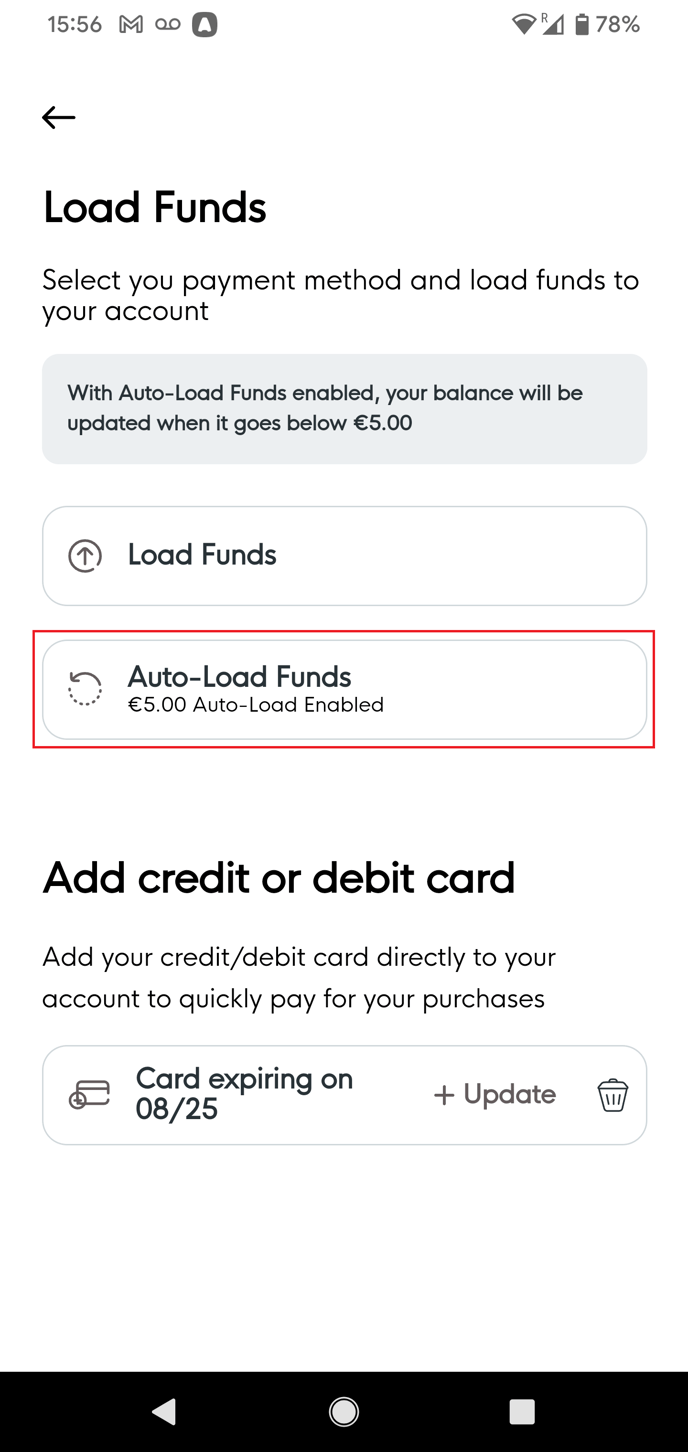Tap the "A" notification icon in status bar

tap(205, 25)
